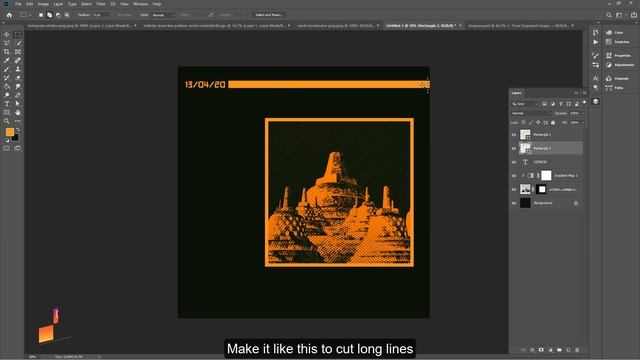Screen dimensions: 640x360
Task: Select the Clone Stamp tool
Action: point(18,69)
